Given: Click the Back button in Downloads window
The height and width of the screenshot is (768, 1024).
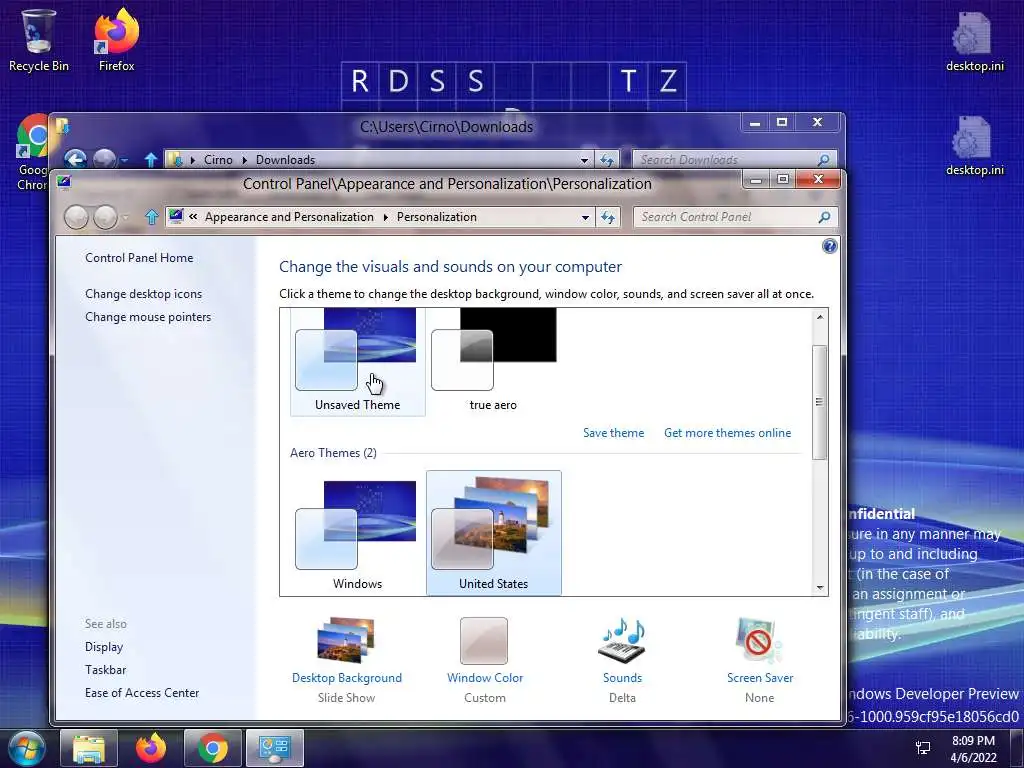Looking at the screenshot, I should tap(76, 159).
